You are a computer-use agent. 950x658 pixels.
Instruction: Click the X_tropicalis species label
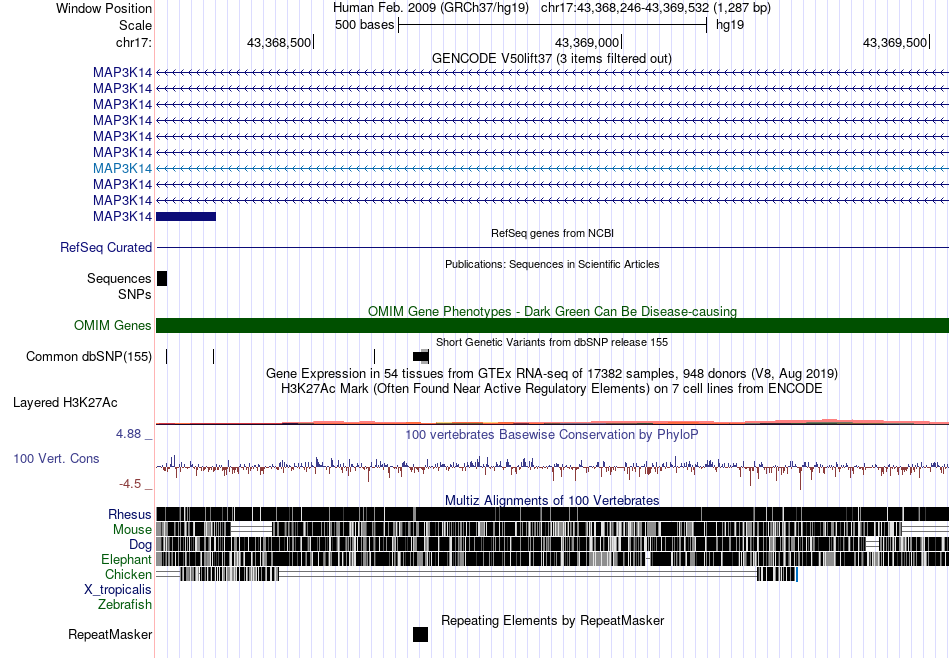[118, 589]
